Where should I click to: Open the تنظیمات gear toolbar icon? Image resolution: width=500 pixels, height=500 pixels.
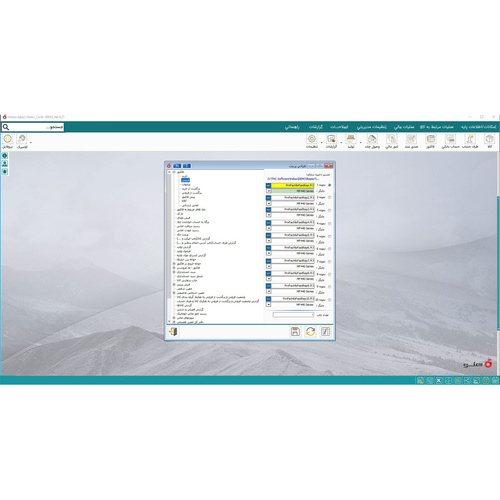tap(312, 139)
